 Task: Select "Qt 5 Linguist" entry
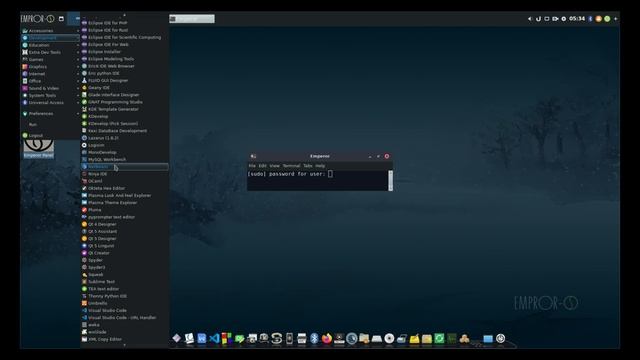pyautogui.click(x=124, y=246)
